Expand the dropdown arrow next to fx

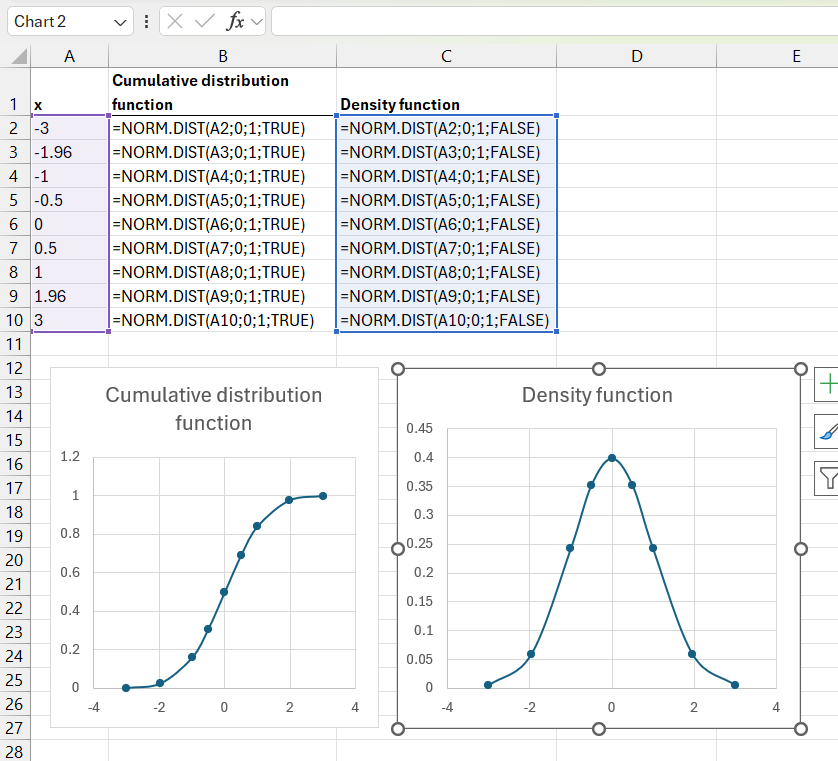257,22
